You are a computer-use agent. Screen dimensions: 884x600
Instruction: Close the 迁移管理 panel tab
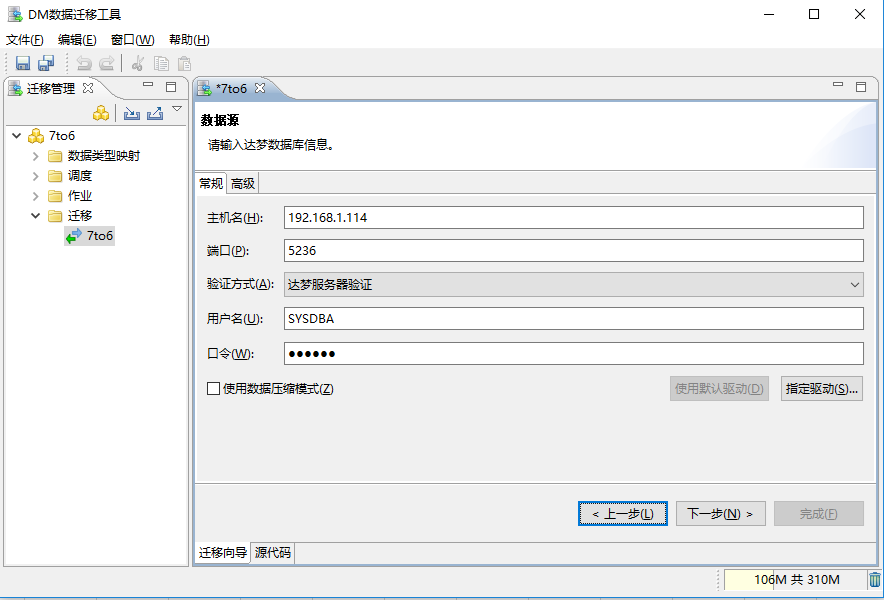coord(88,88)
